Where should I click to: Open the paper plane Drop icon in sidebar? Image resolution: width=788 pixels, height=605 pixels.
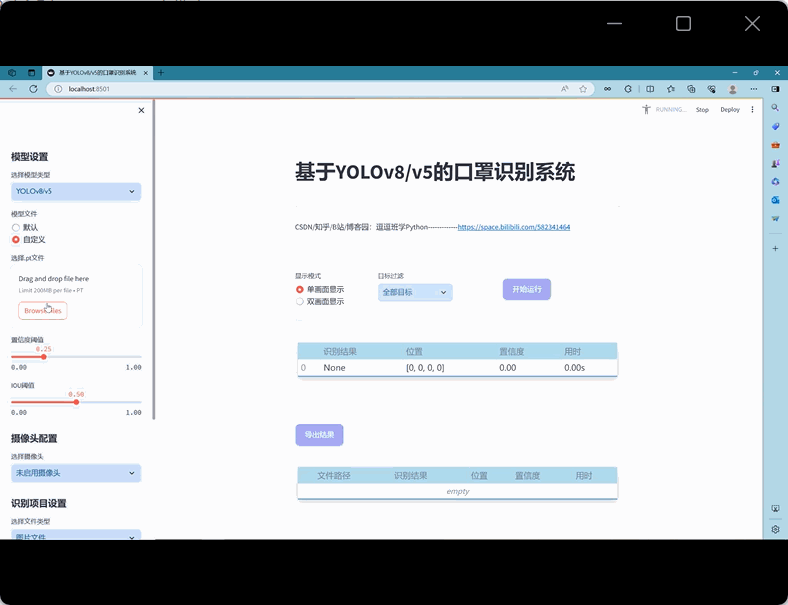[x=775, y=219]
